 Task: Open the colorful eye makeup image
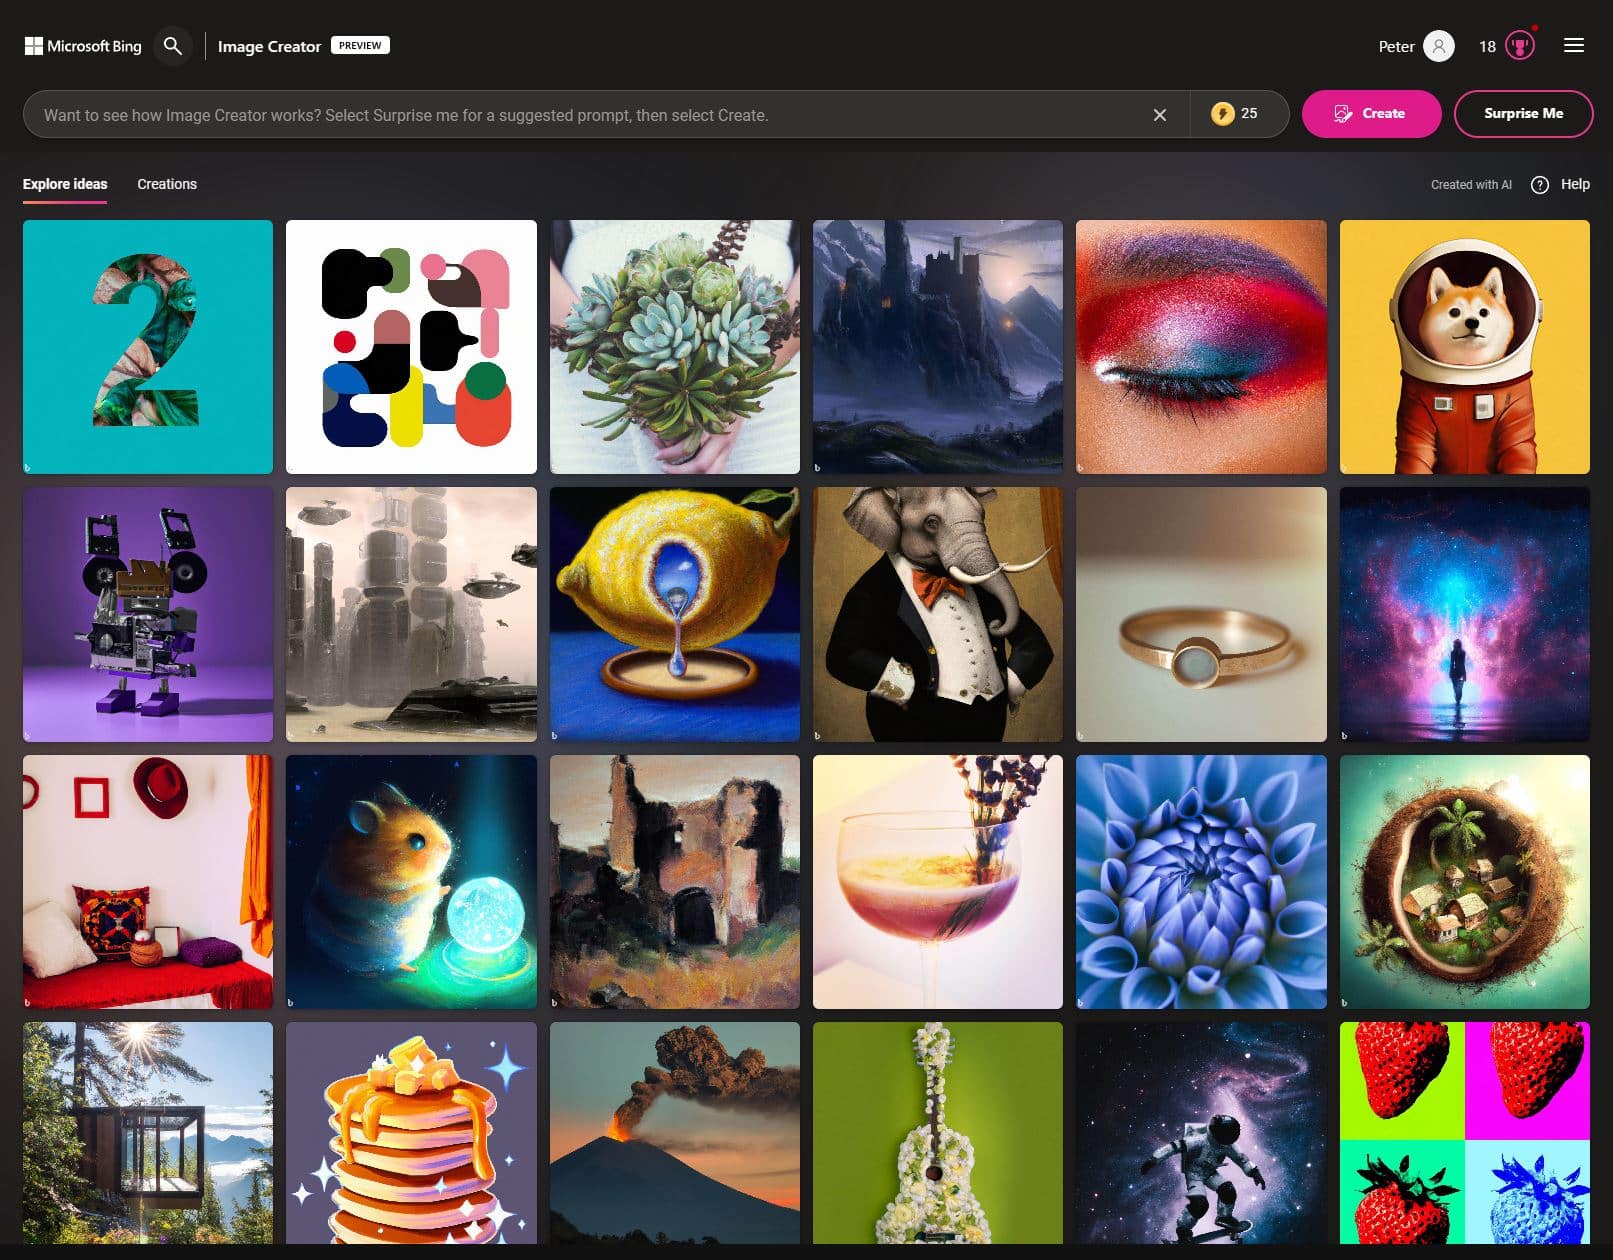[1200, 347]
